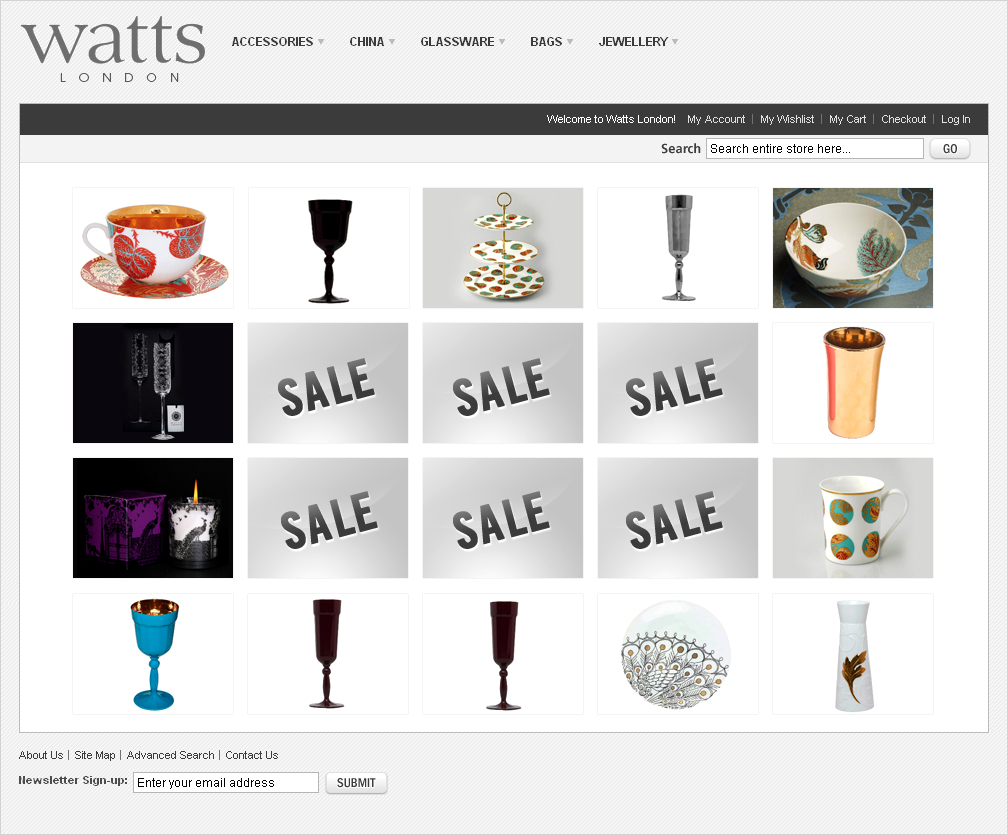Open the purple candle box product

click(153, 518)
